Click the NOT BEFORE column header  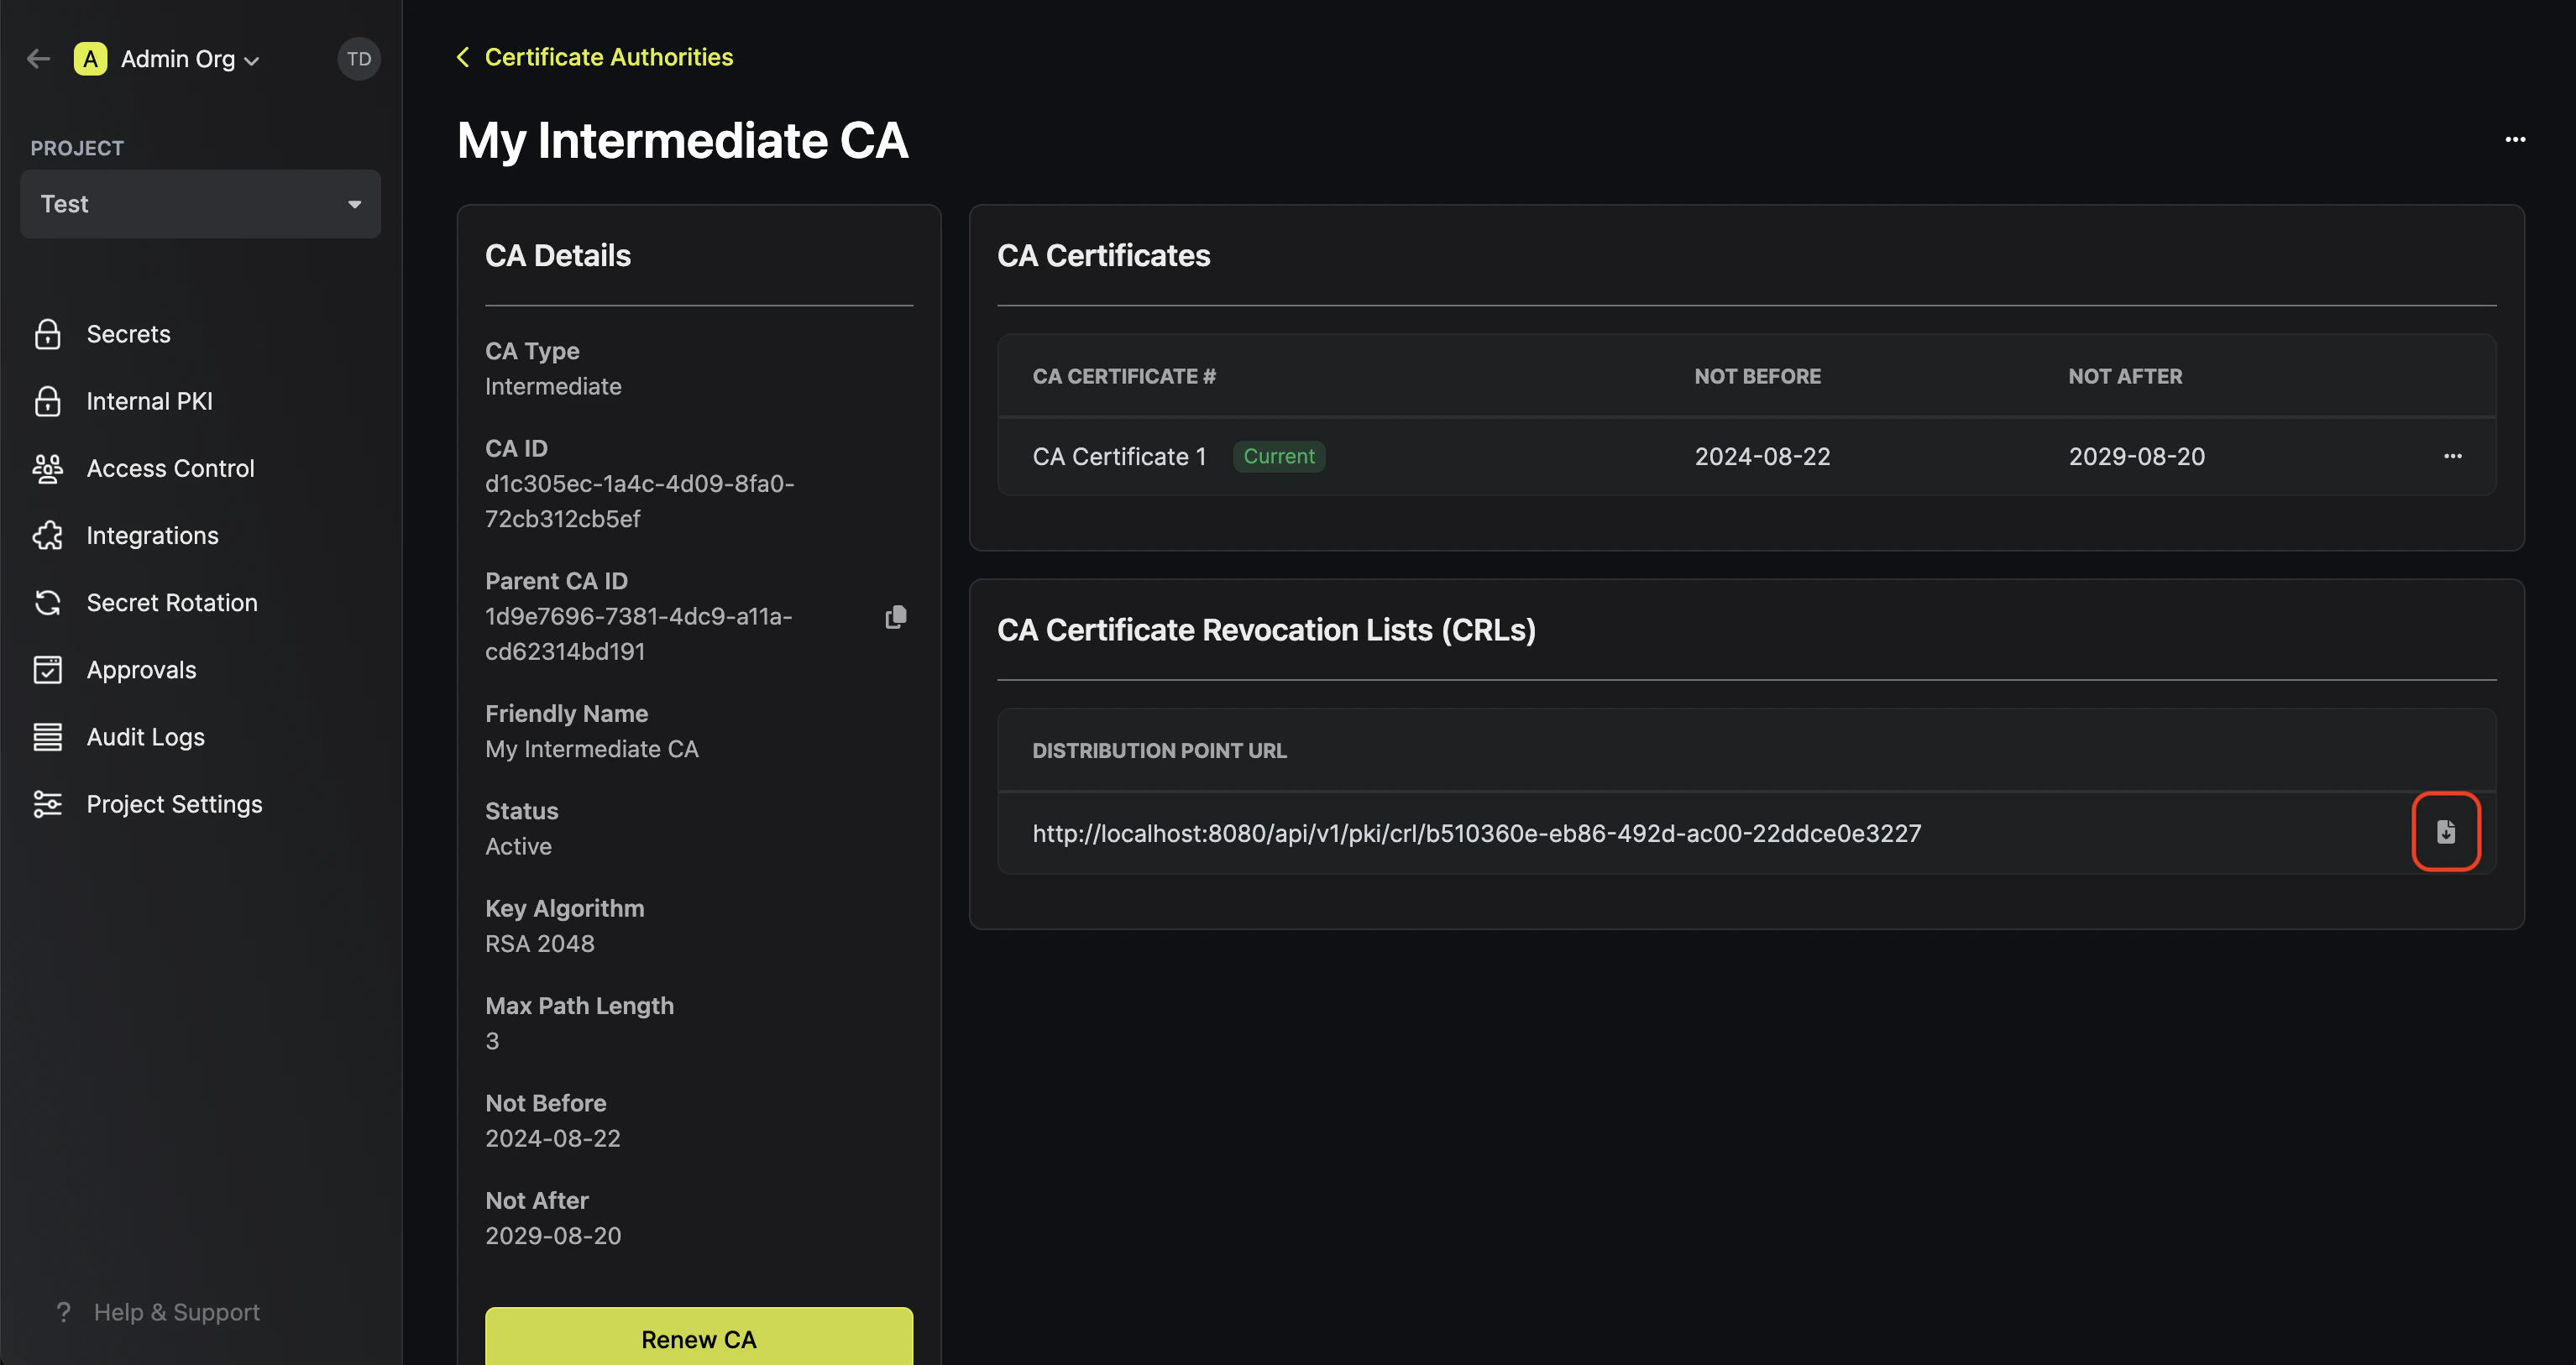point(1757,376)
